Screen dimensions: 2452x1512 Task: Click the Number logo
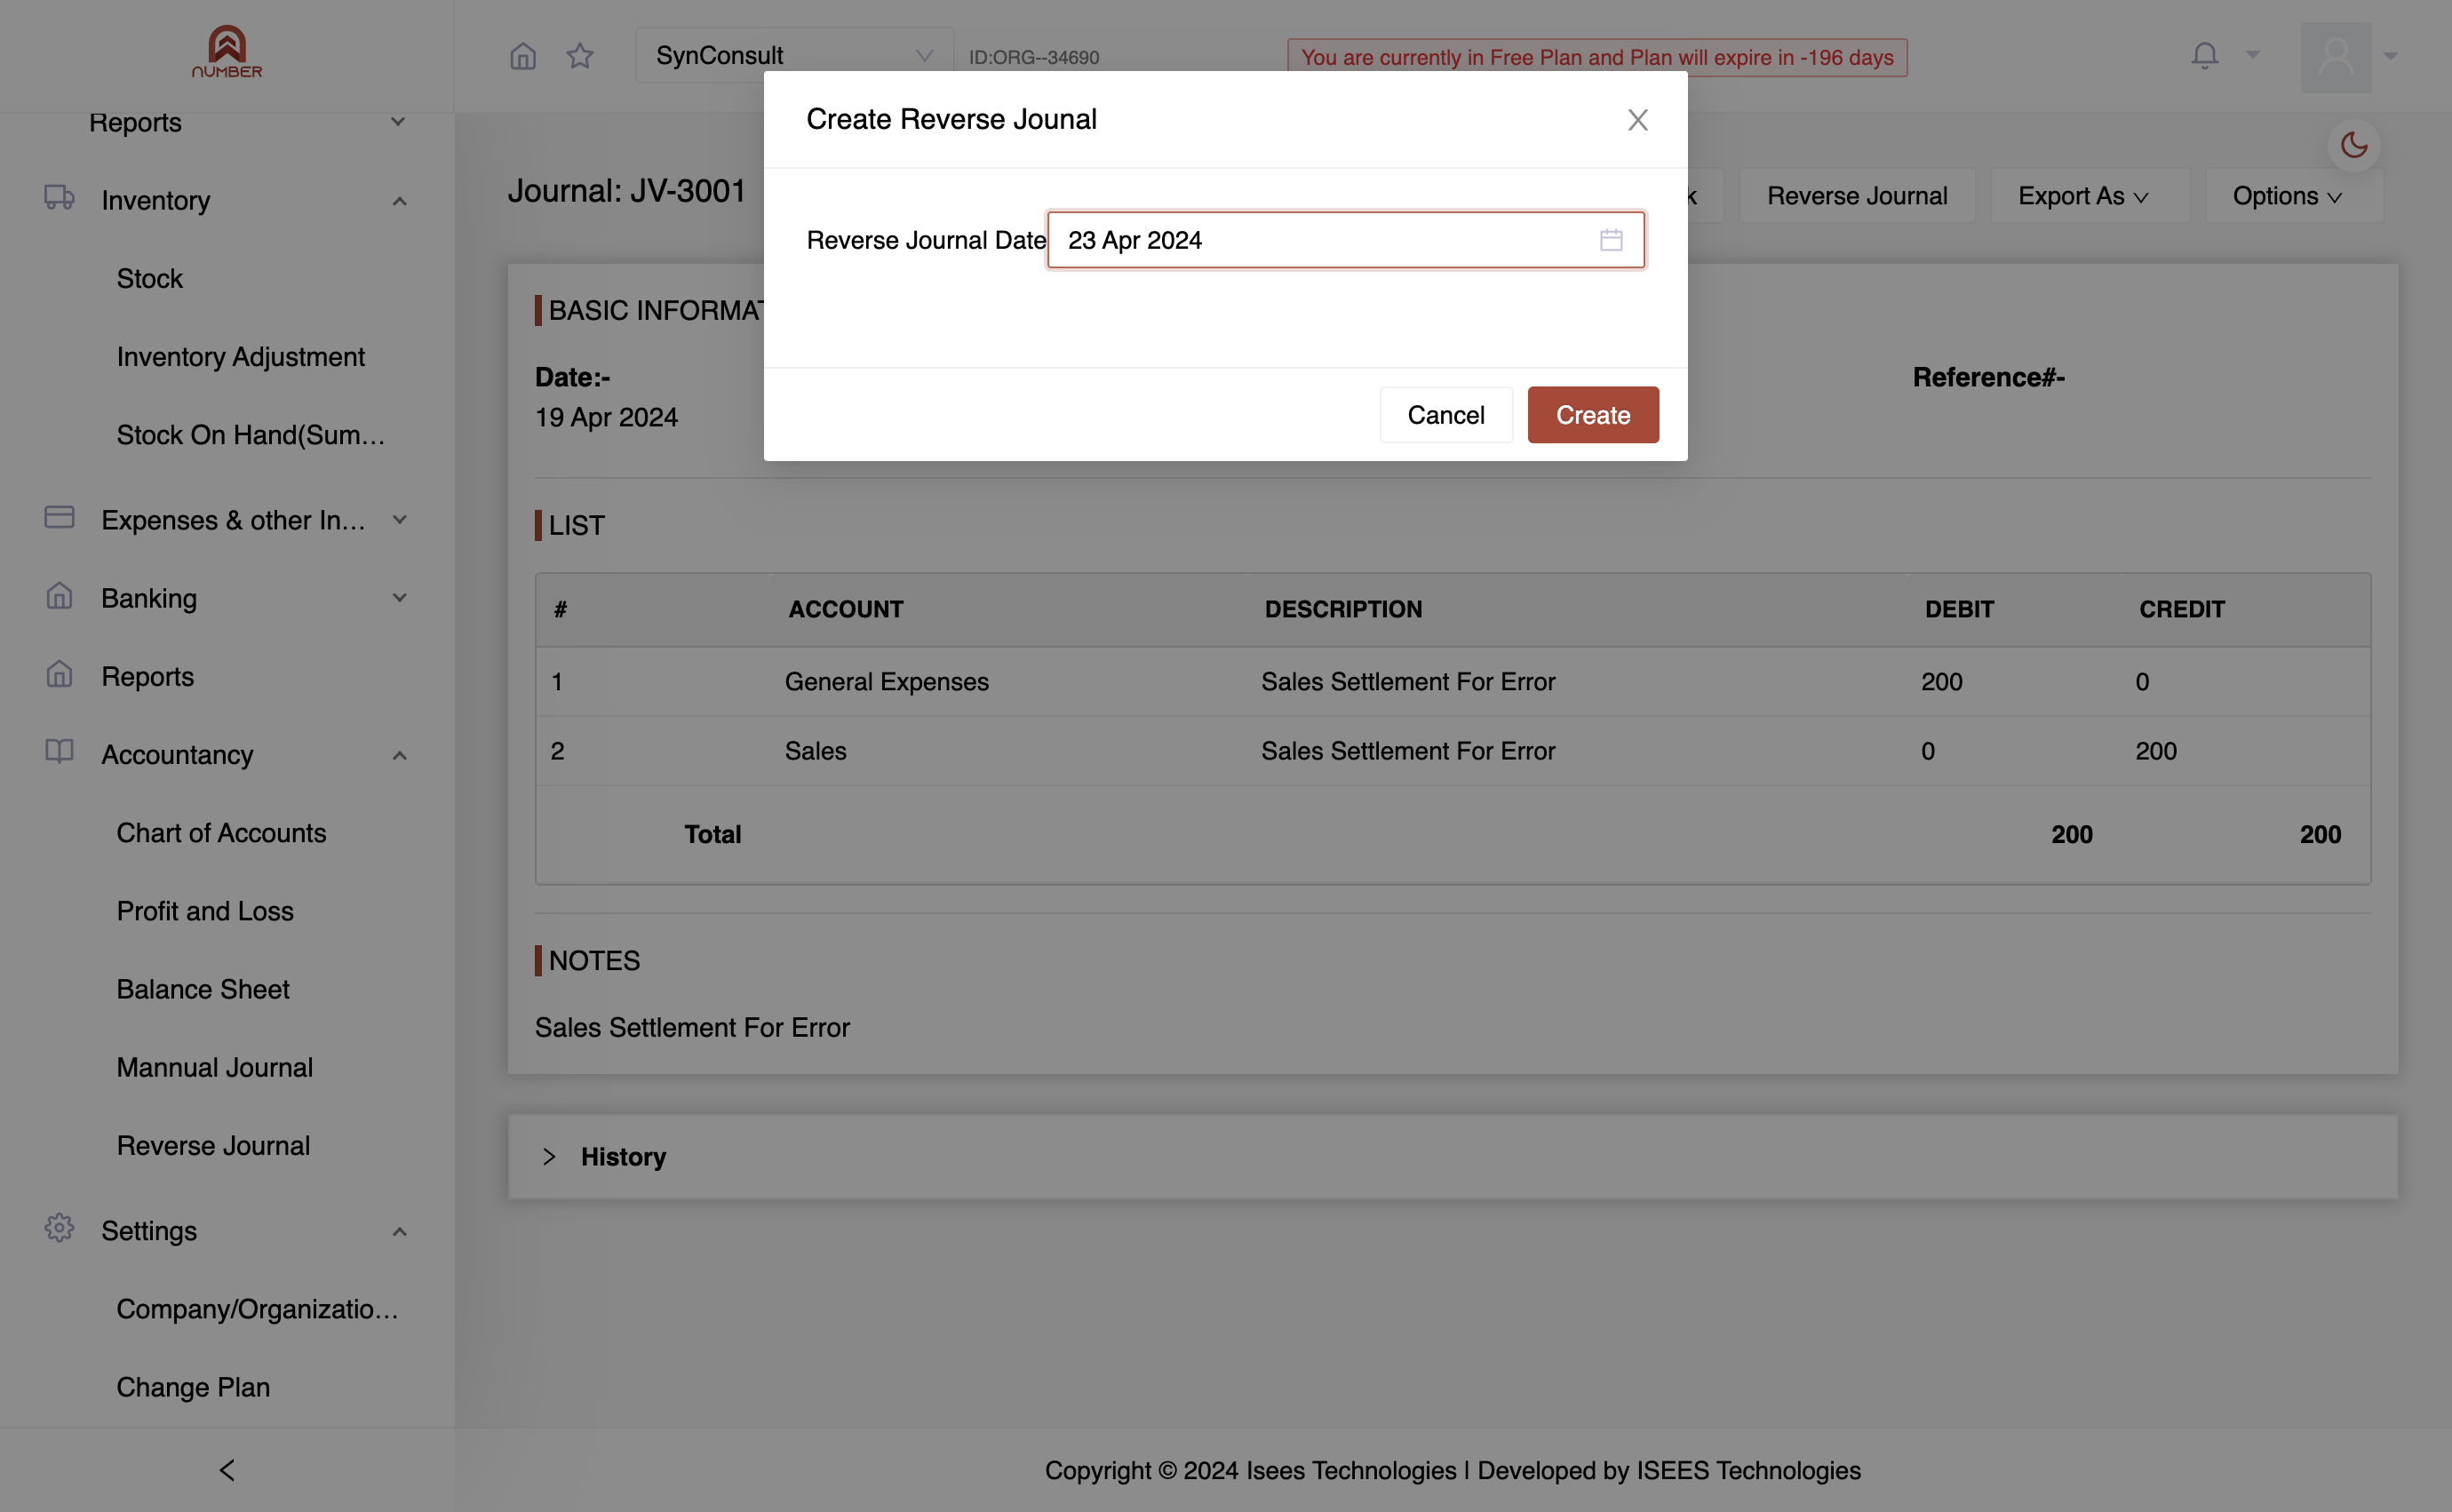tap(227, 52)
